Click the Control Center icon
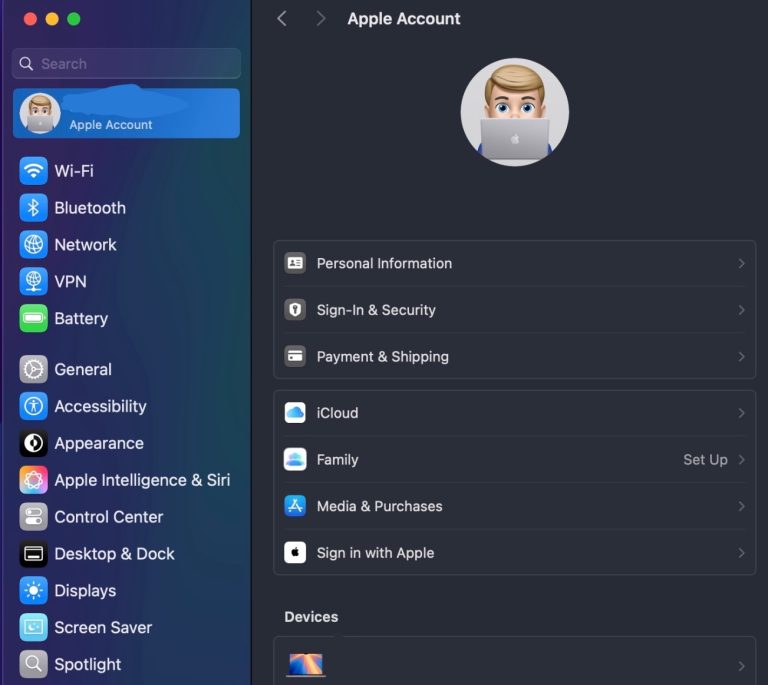Viewport: 768px width, 685px height. click(x=34, y=517)
